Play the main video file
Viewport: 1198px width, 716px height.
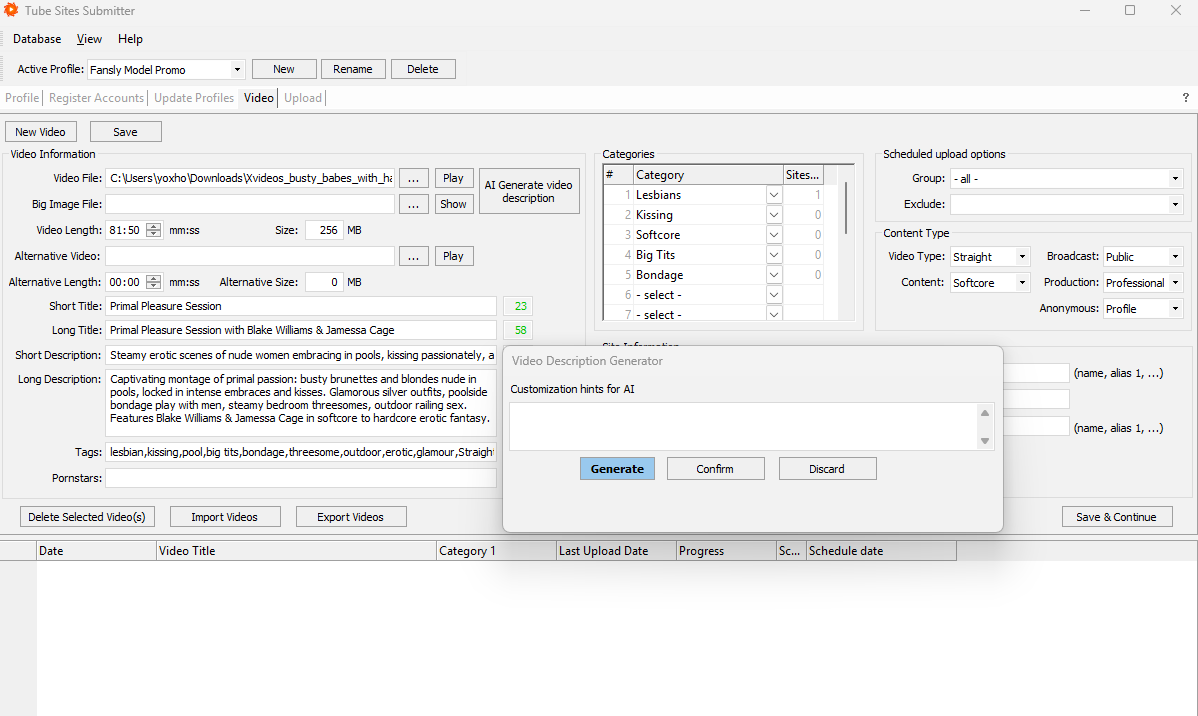(x=453, y=178)
